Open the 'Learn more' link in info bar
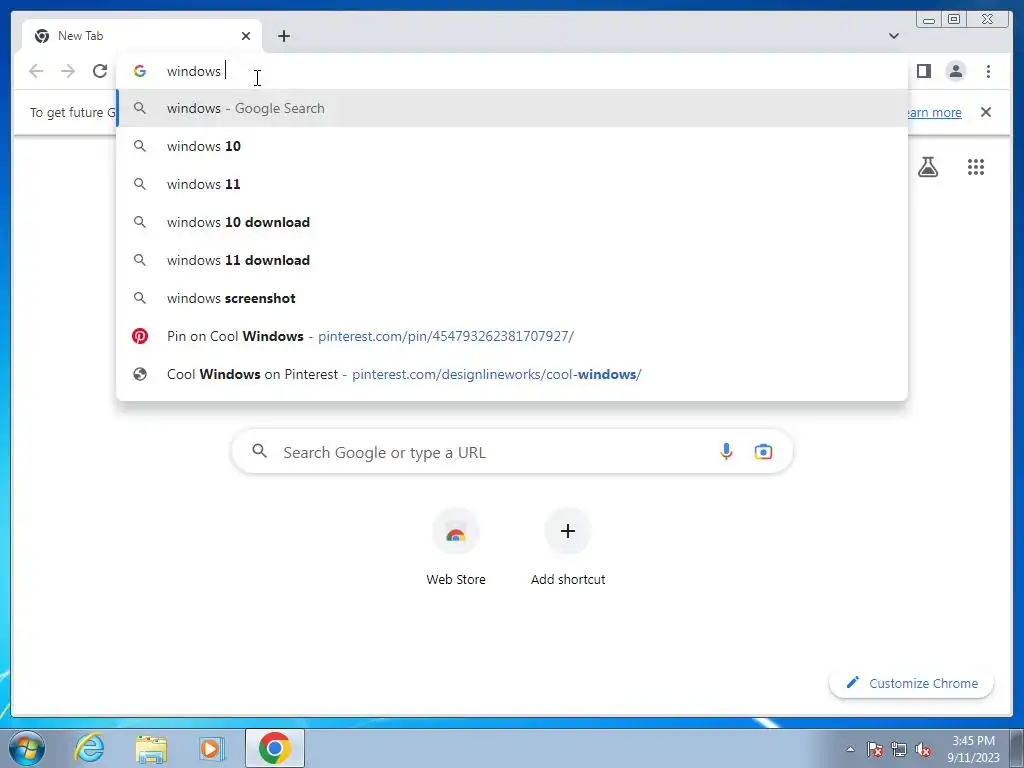The height and width of the screenshot is (768, 1024). click(x=935, y=112)
